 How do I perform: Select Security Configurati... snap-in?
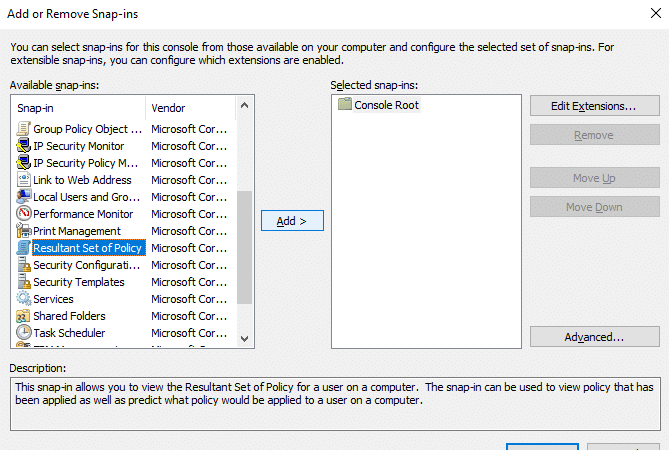(87, 265)
